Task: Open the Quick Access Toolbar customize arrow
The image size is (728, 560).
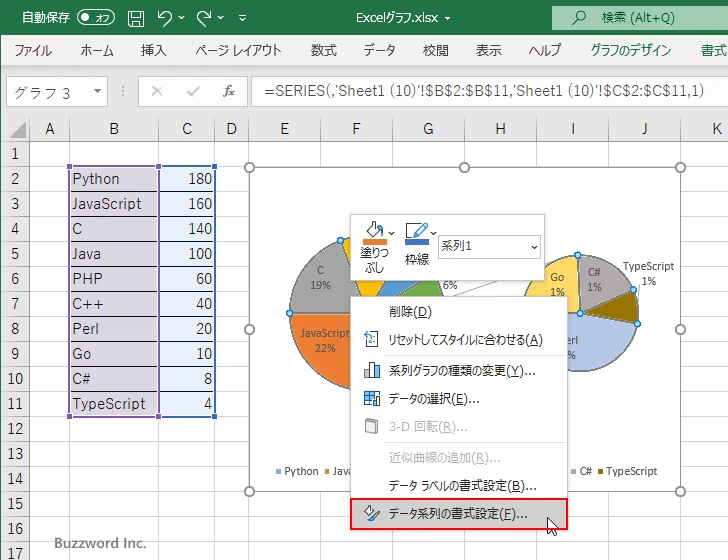Action: tap(242, 18)
